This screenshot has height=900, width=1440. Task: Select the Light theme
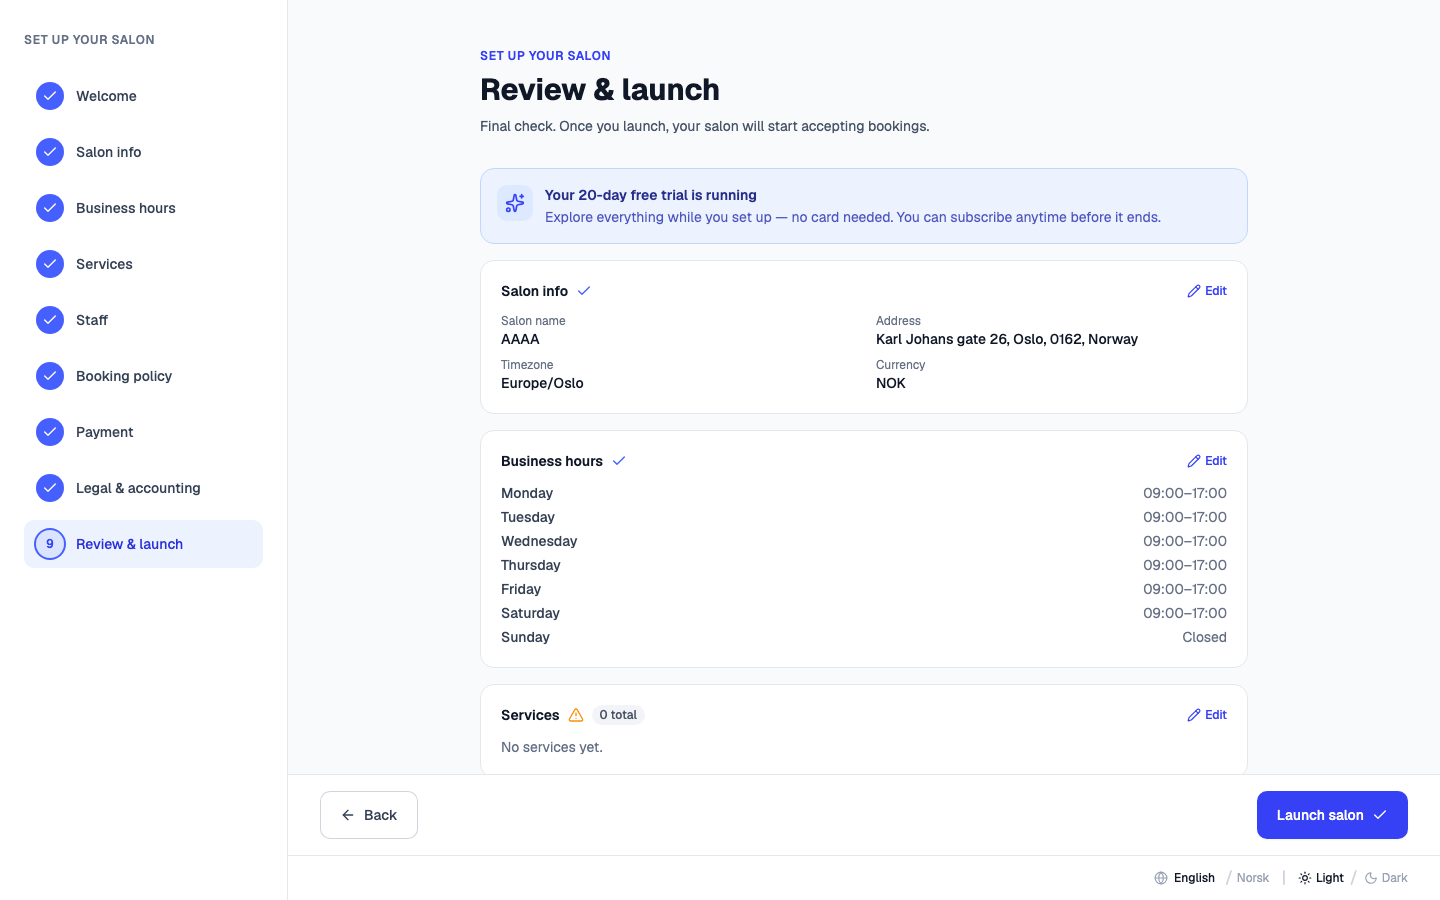click(1321, 878)
